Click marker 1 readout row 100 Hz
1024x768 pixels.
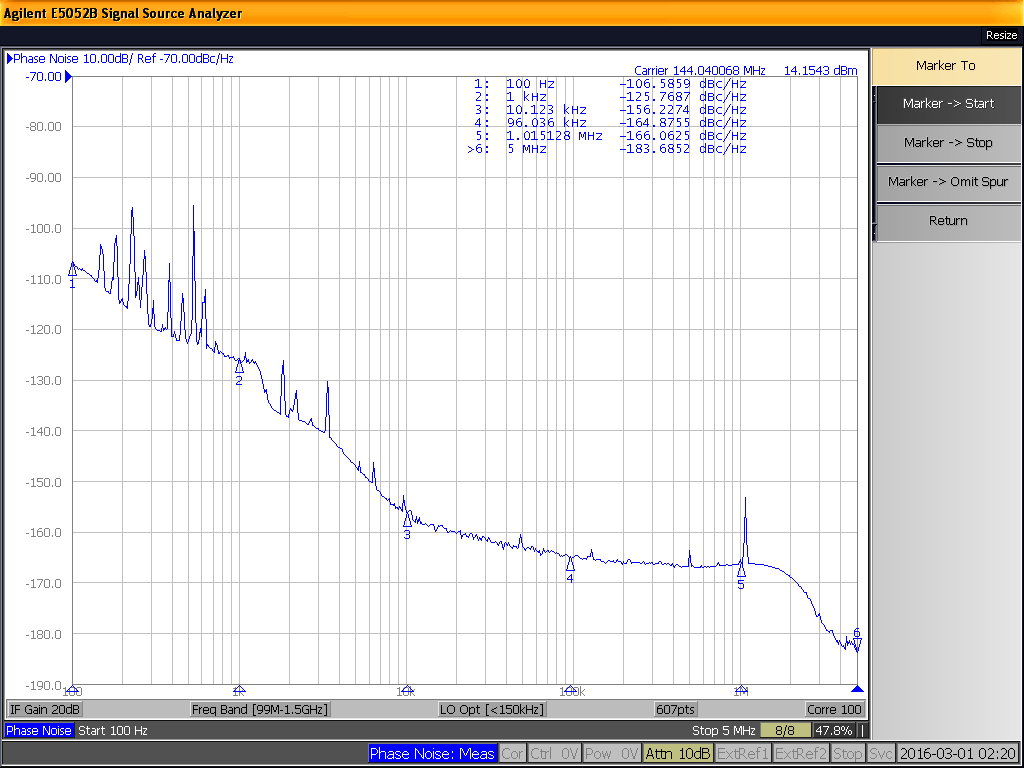pyautogui.click(x=611, y=84)
